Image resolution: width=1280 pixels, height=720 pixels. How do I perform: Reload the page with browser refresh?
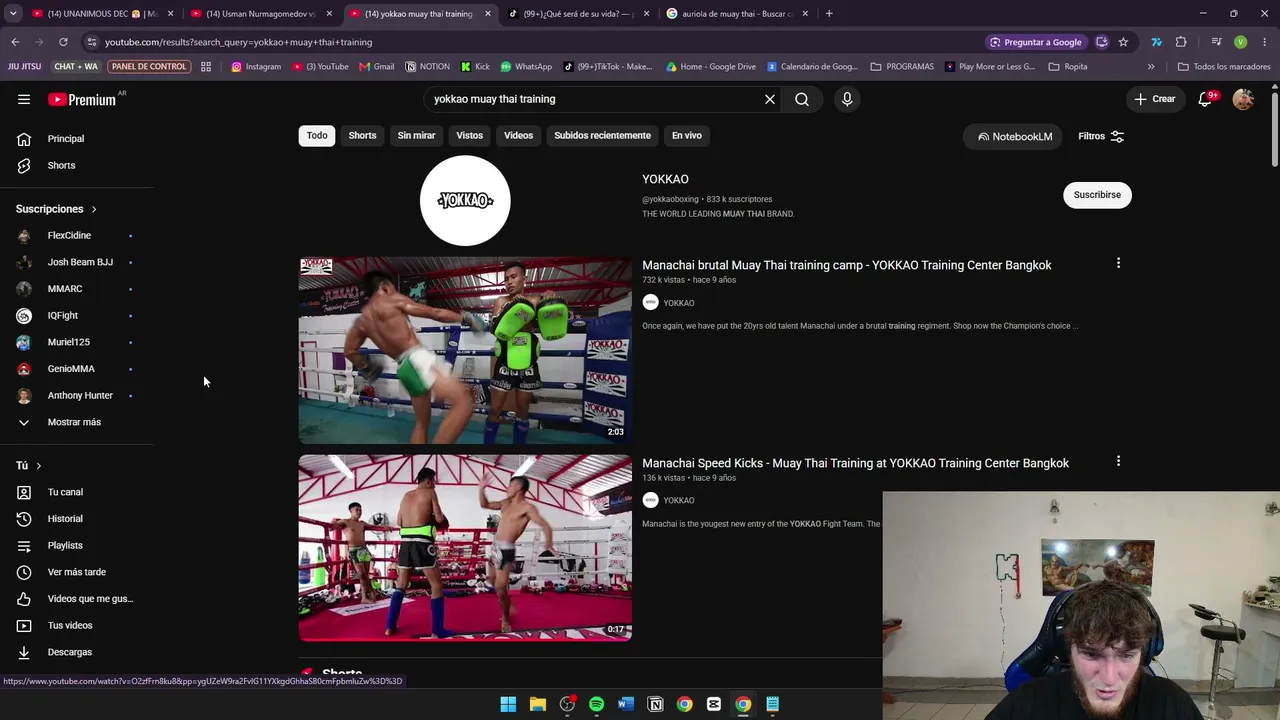[63, 42]
